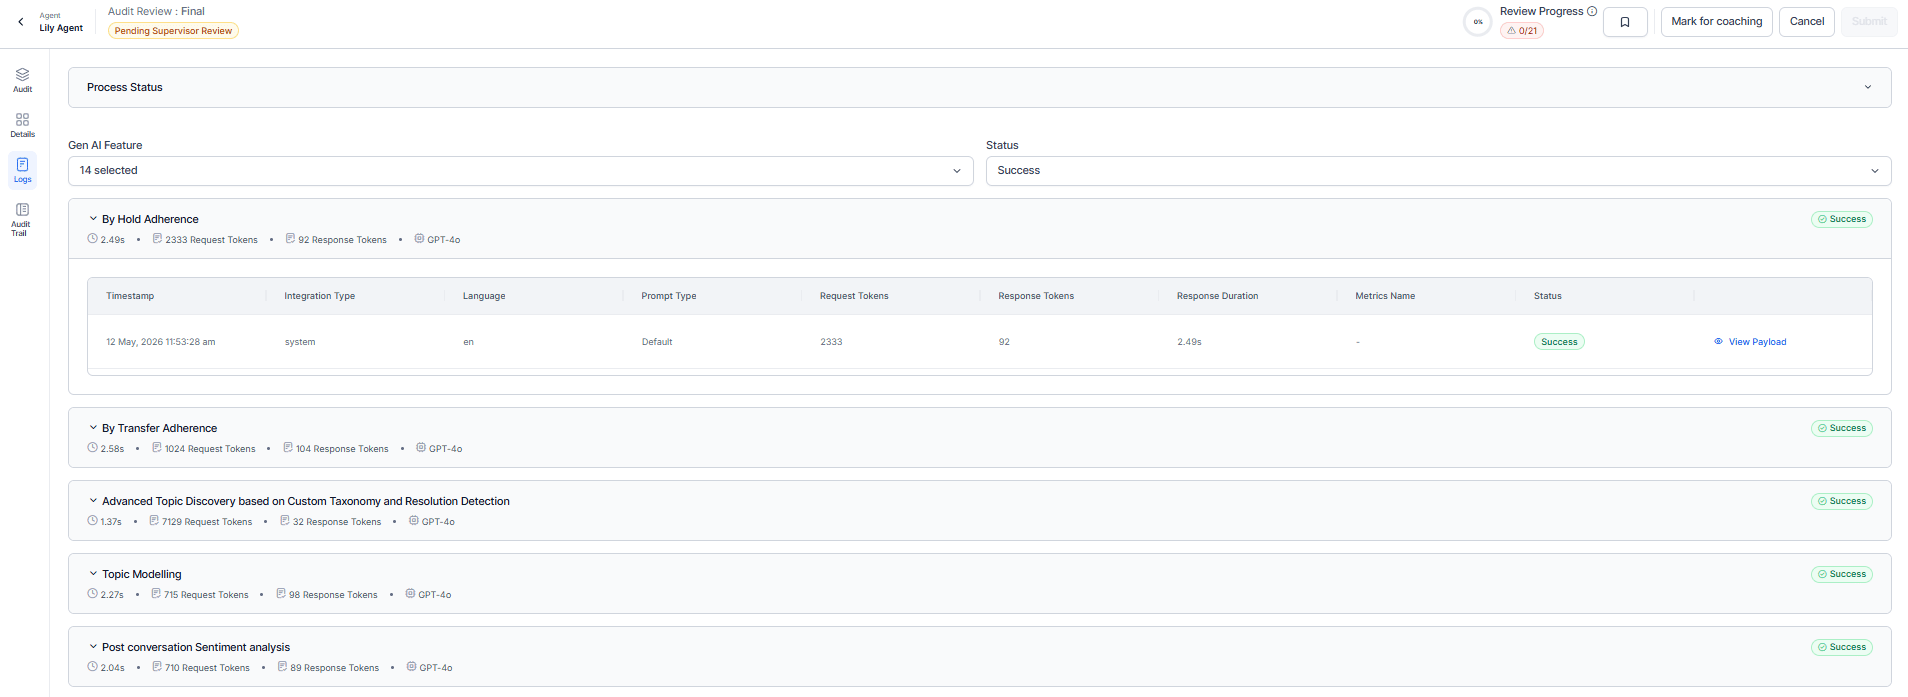The height and width of the screenshot is (697, 1908).
Task: Click the Lily Agent name
Action: pos(61,28)
